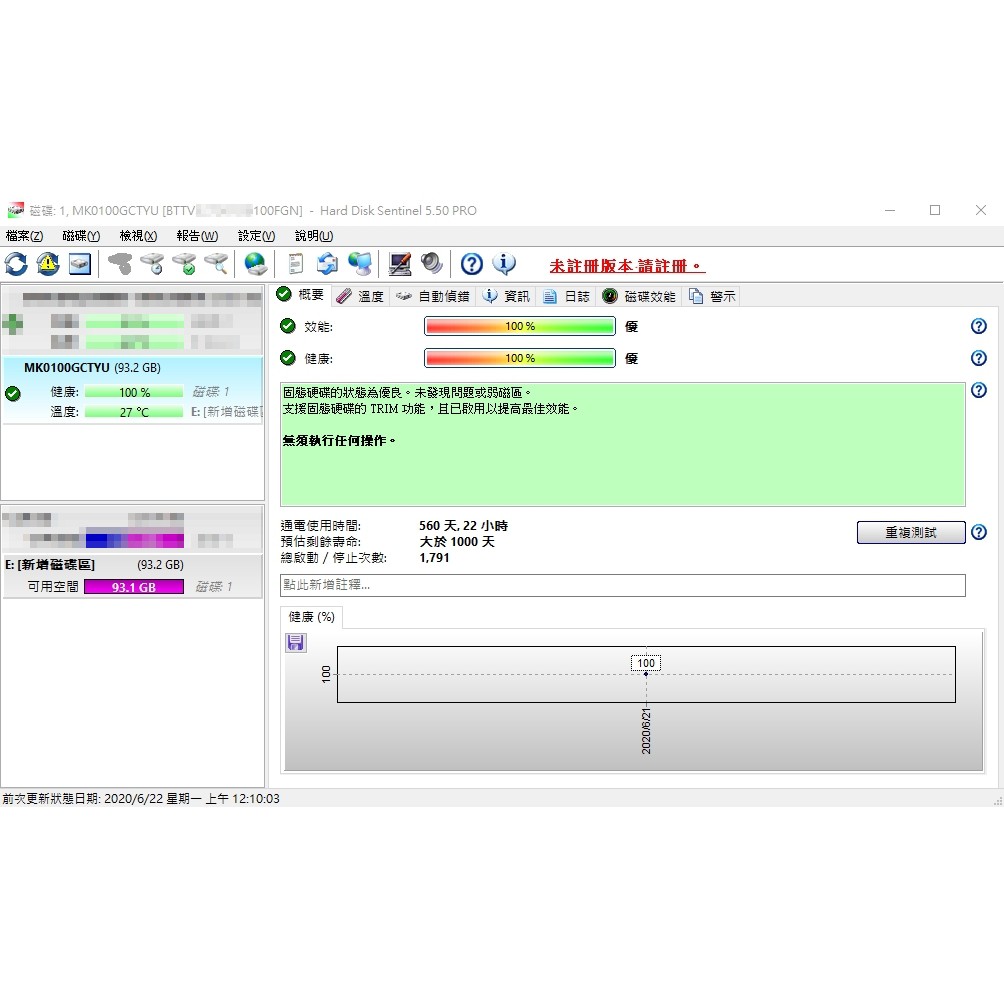Click the globe over disk toolbar icon
Screen dimensions: 1004x1004
255,264
